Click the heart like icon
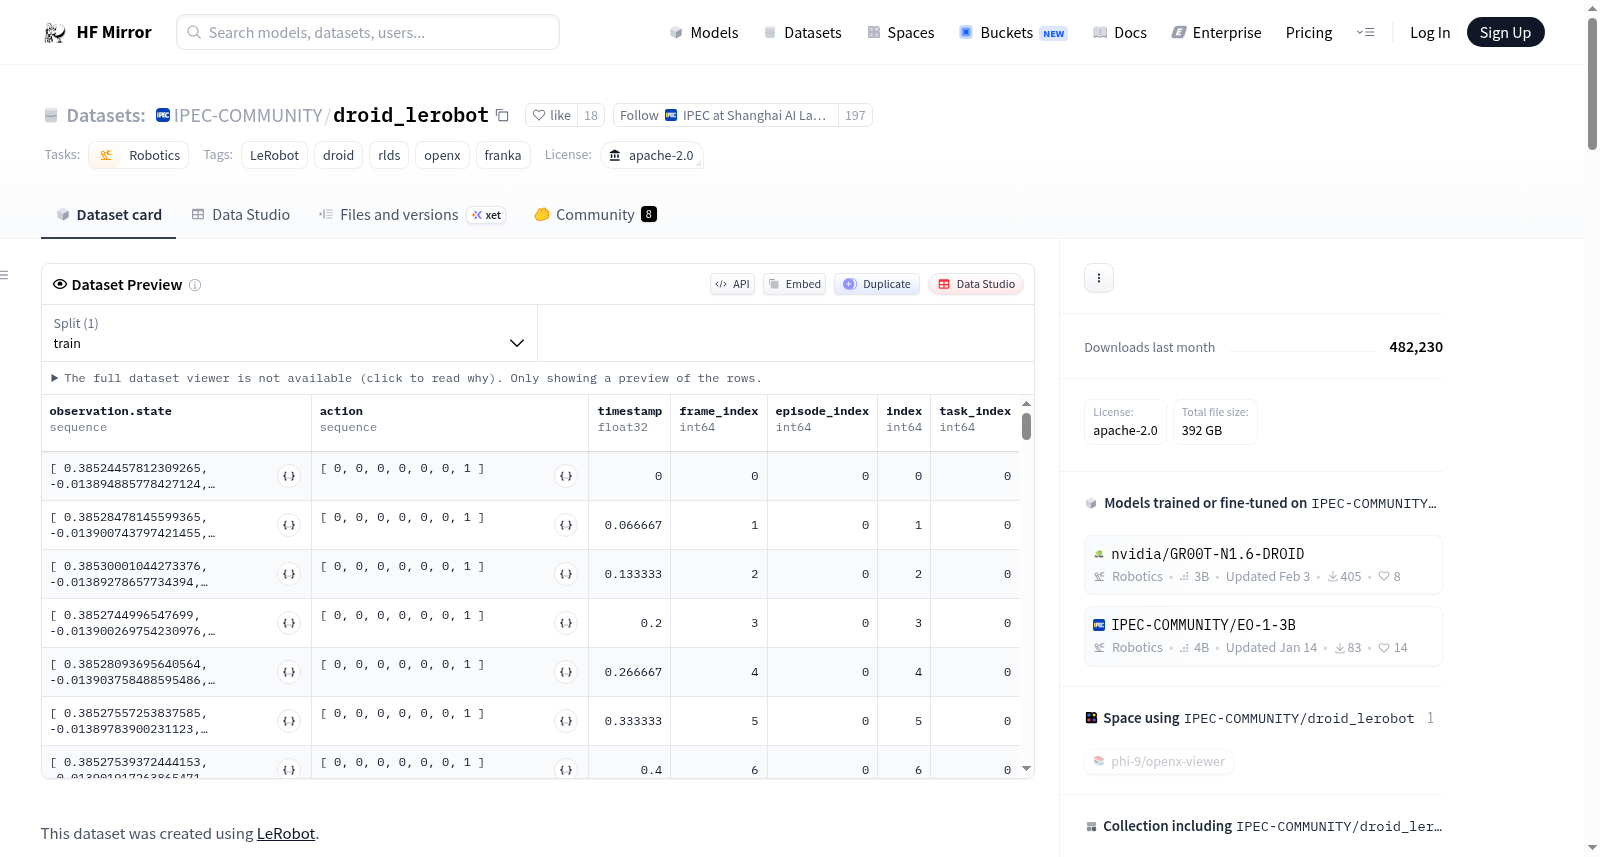This screenshot has width=1600, height=857. [539, 116]
